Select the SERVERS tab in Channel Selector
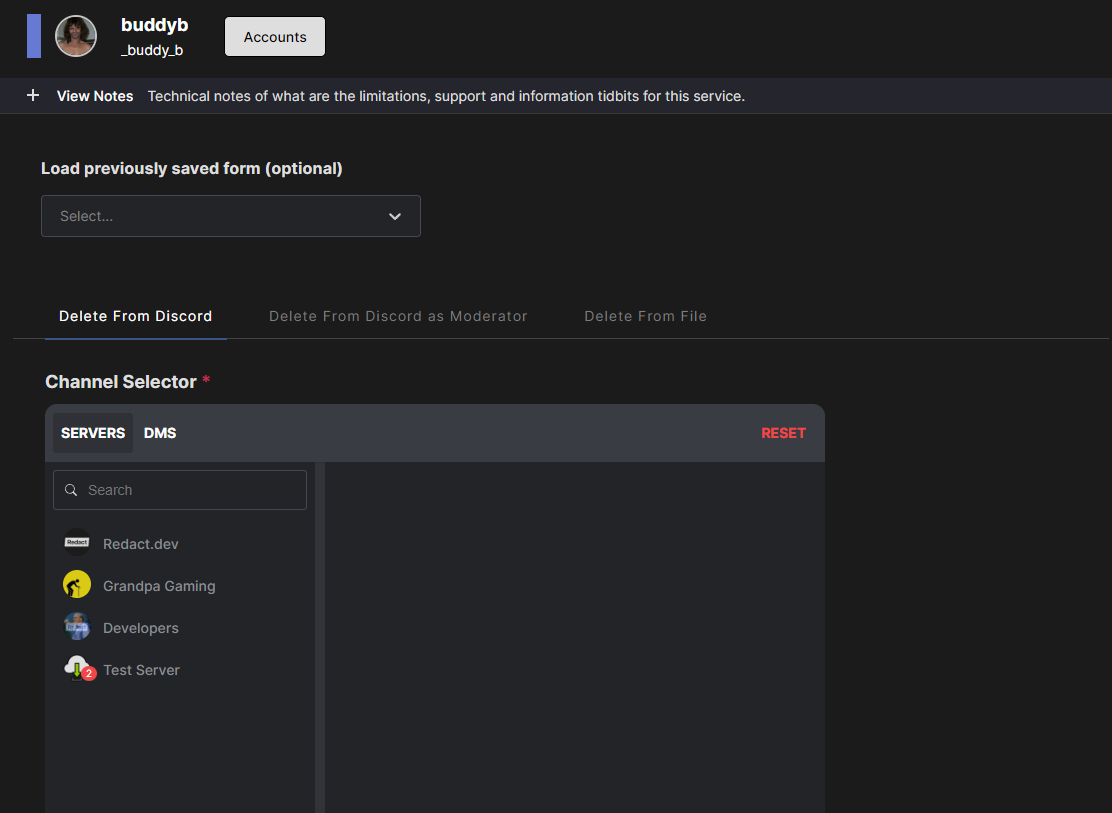Viewport: 1112px width, 813px height. point(93,433)
